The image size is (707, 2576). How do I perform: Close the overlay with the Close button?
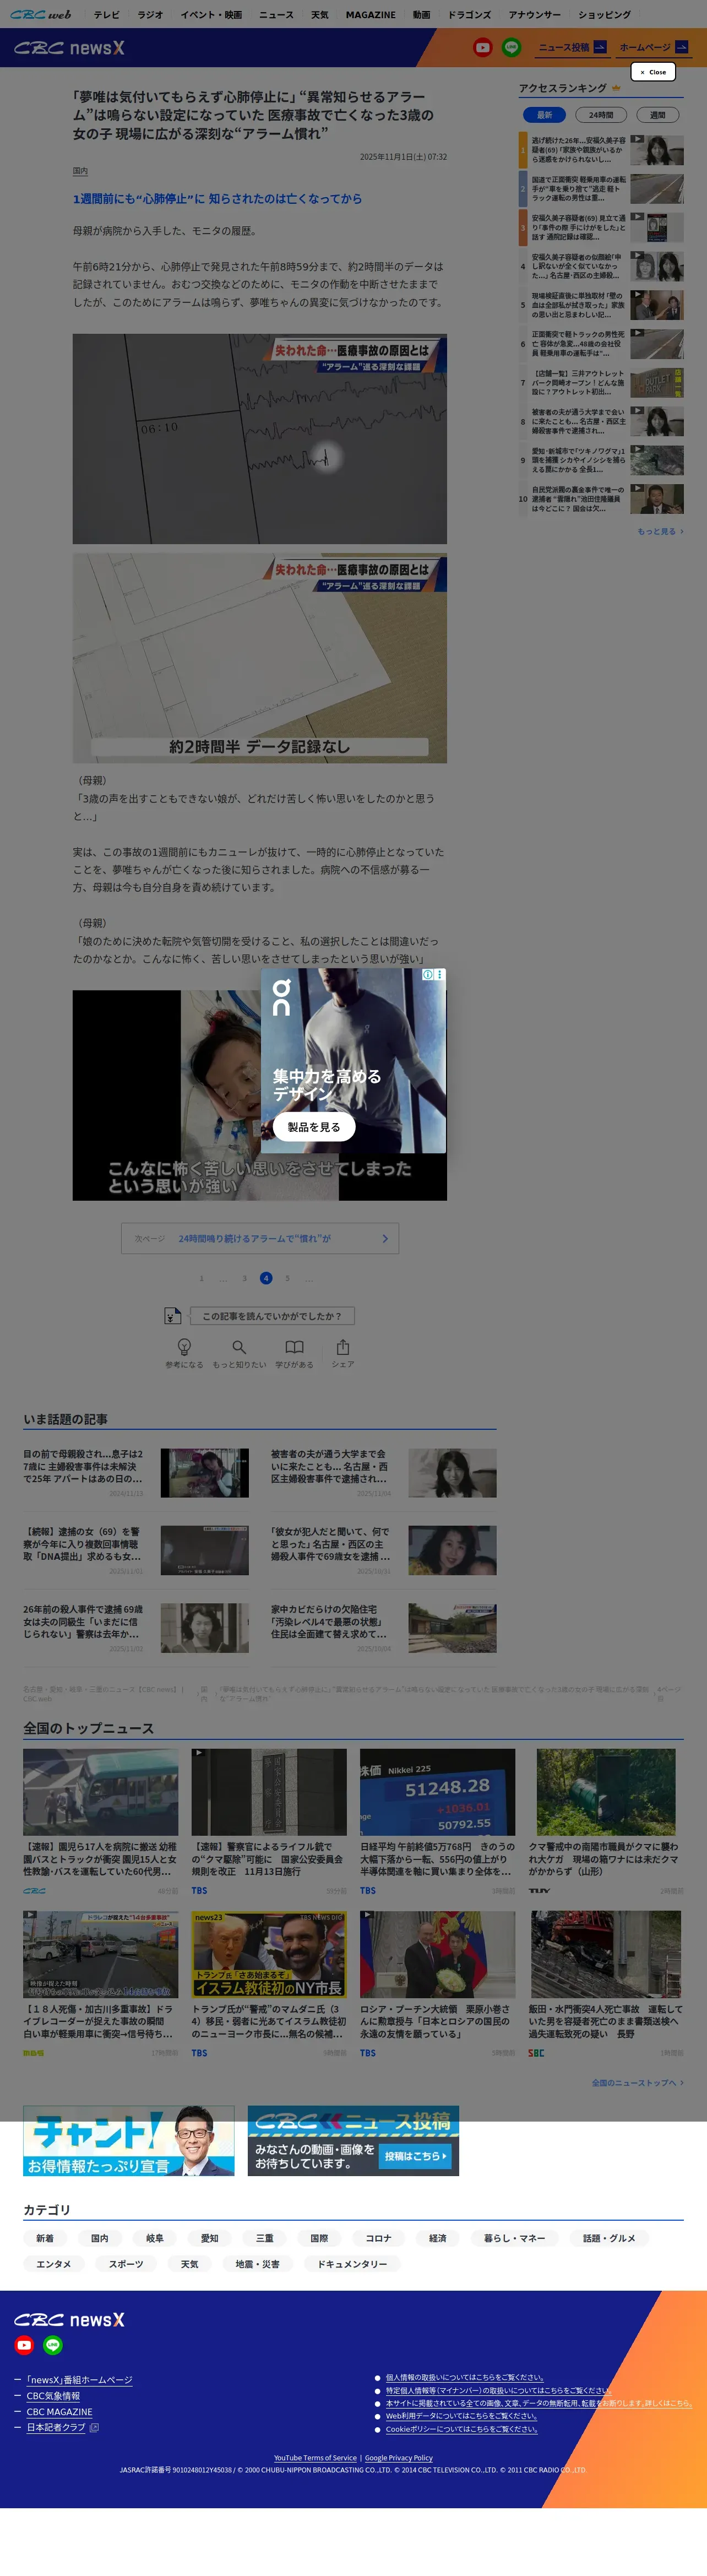click(653, 72)
